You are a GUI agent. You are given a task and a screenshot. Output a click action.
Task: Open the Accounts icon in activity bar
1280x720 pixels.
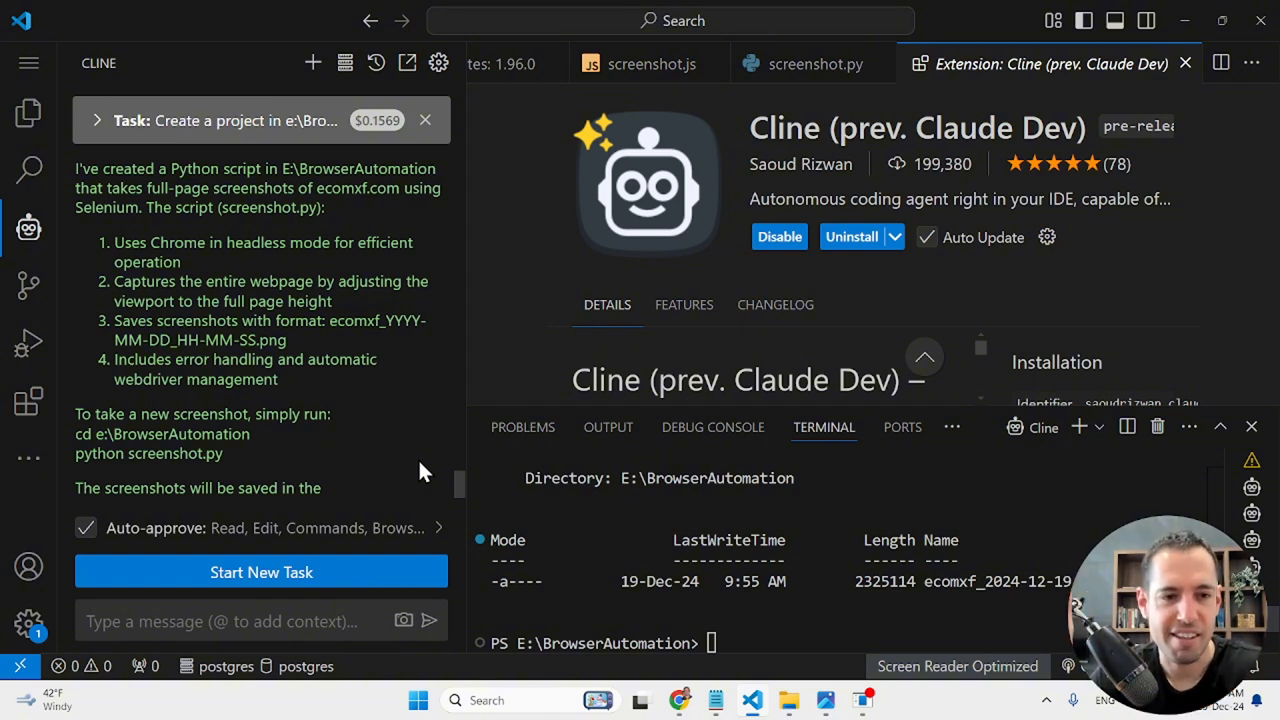[28, 567]
